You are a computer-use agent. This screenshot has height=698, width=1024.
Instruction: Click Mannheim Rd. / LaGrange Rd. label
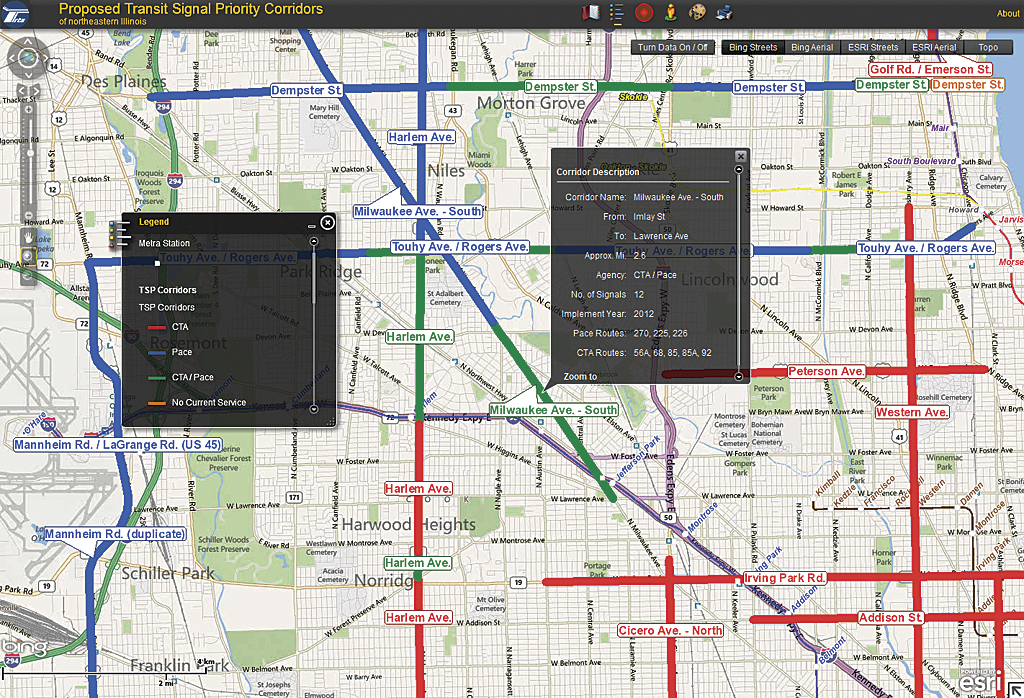118,445
